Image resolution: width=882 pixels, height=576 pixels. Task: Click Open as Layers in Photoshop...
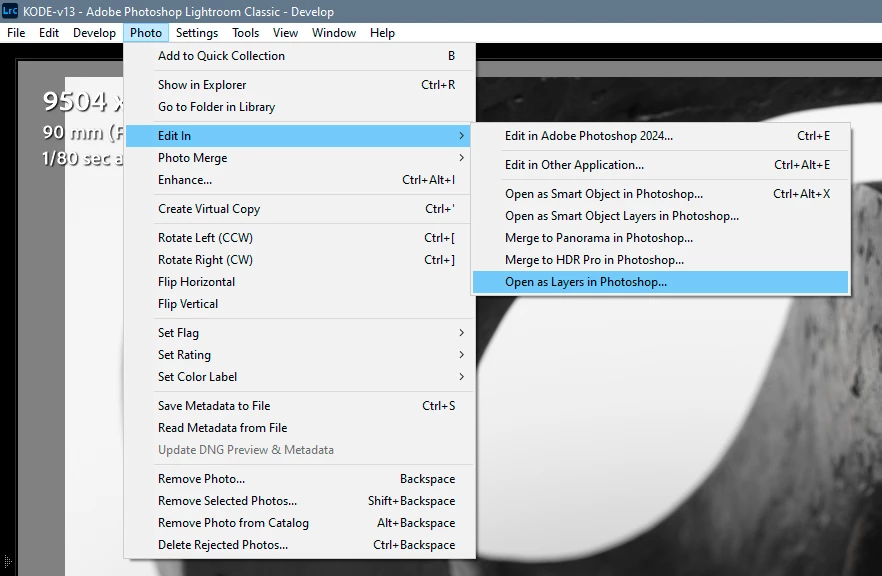point(660,282)
